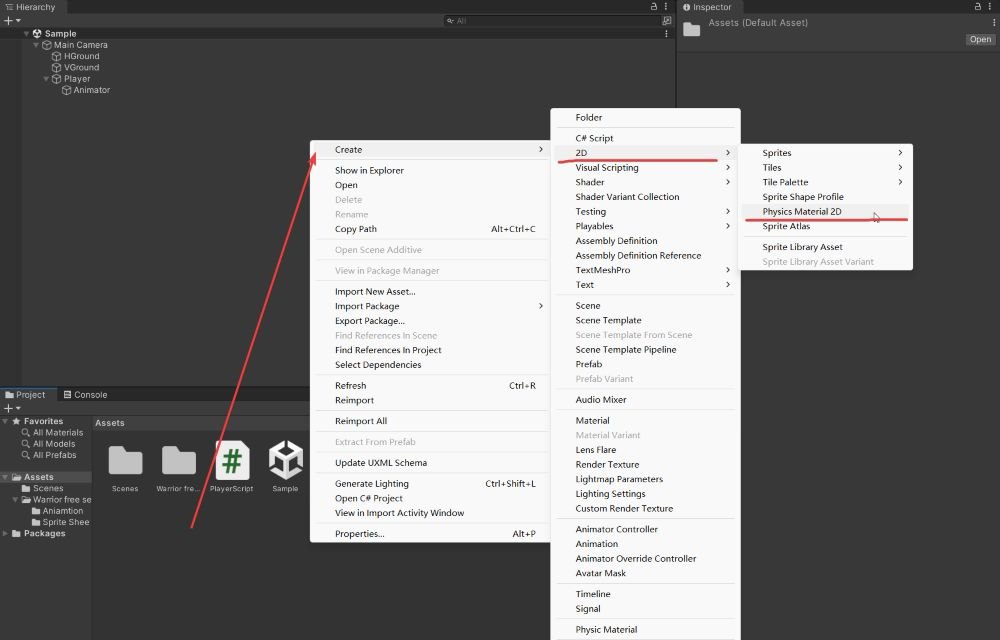The width and height of the screenshot is (1000, 640).
Task: Click the Open button in Inspector
Action: (980, 40)
